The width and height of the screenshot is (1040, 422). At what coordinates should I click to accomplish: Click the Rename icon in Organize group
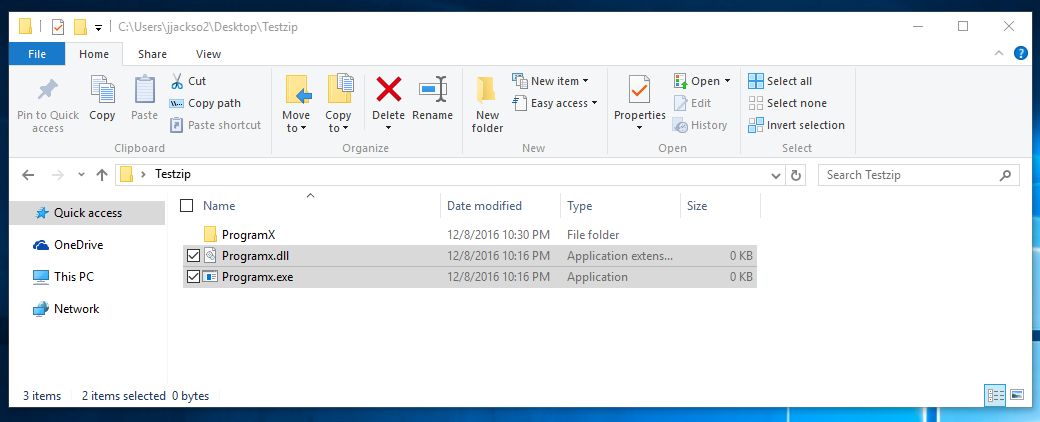tap(432, 89)
